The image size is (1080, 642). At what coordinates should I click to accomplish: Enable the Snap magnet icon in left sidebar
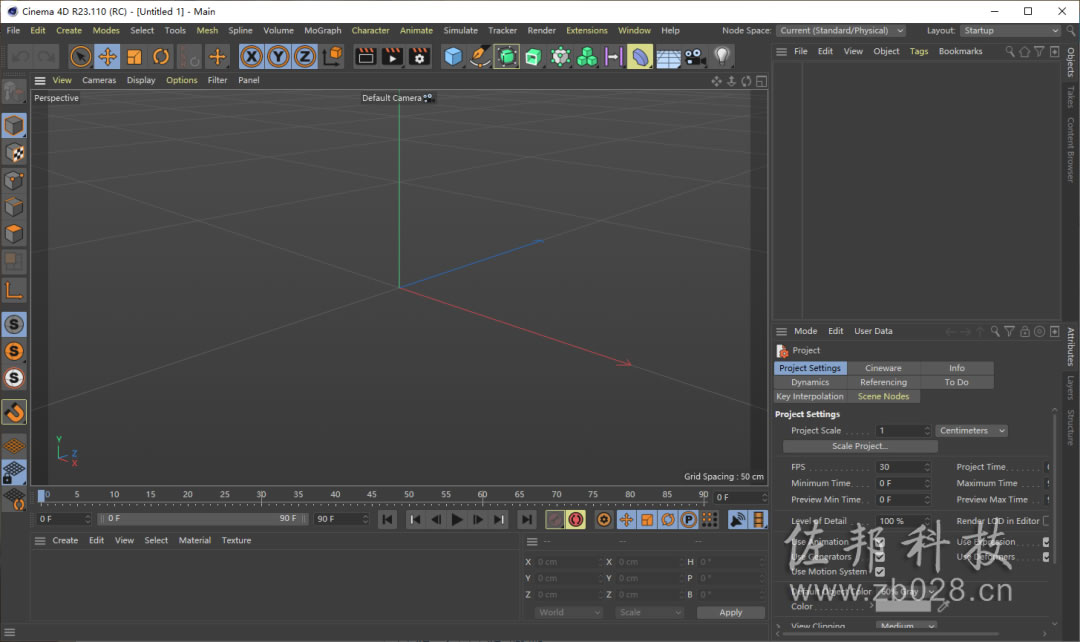[x=14, y=413]
